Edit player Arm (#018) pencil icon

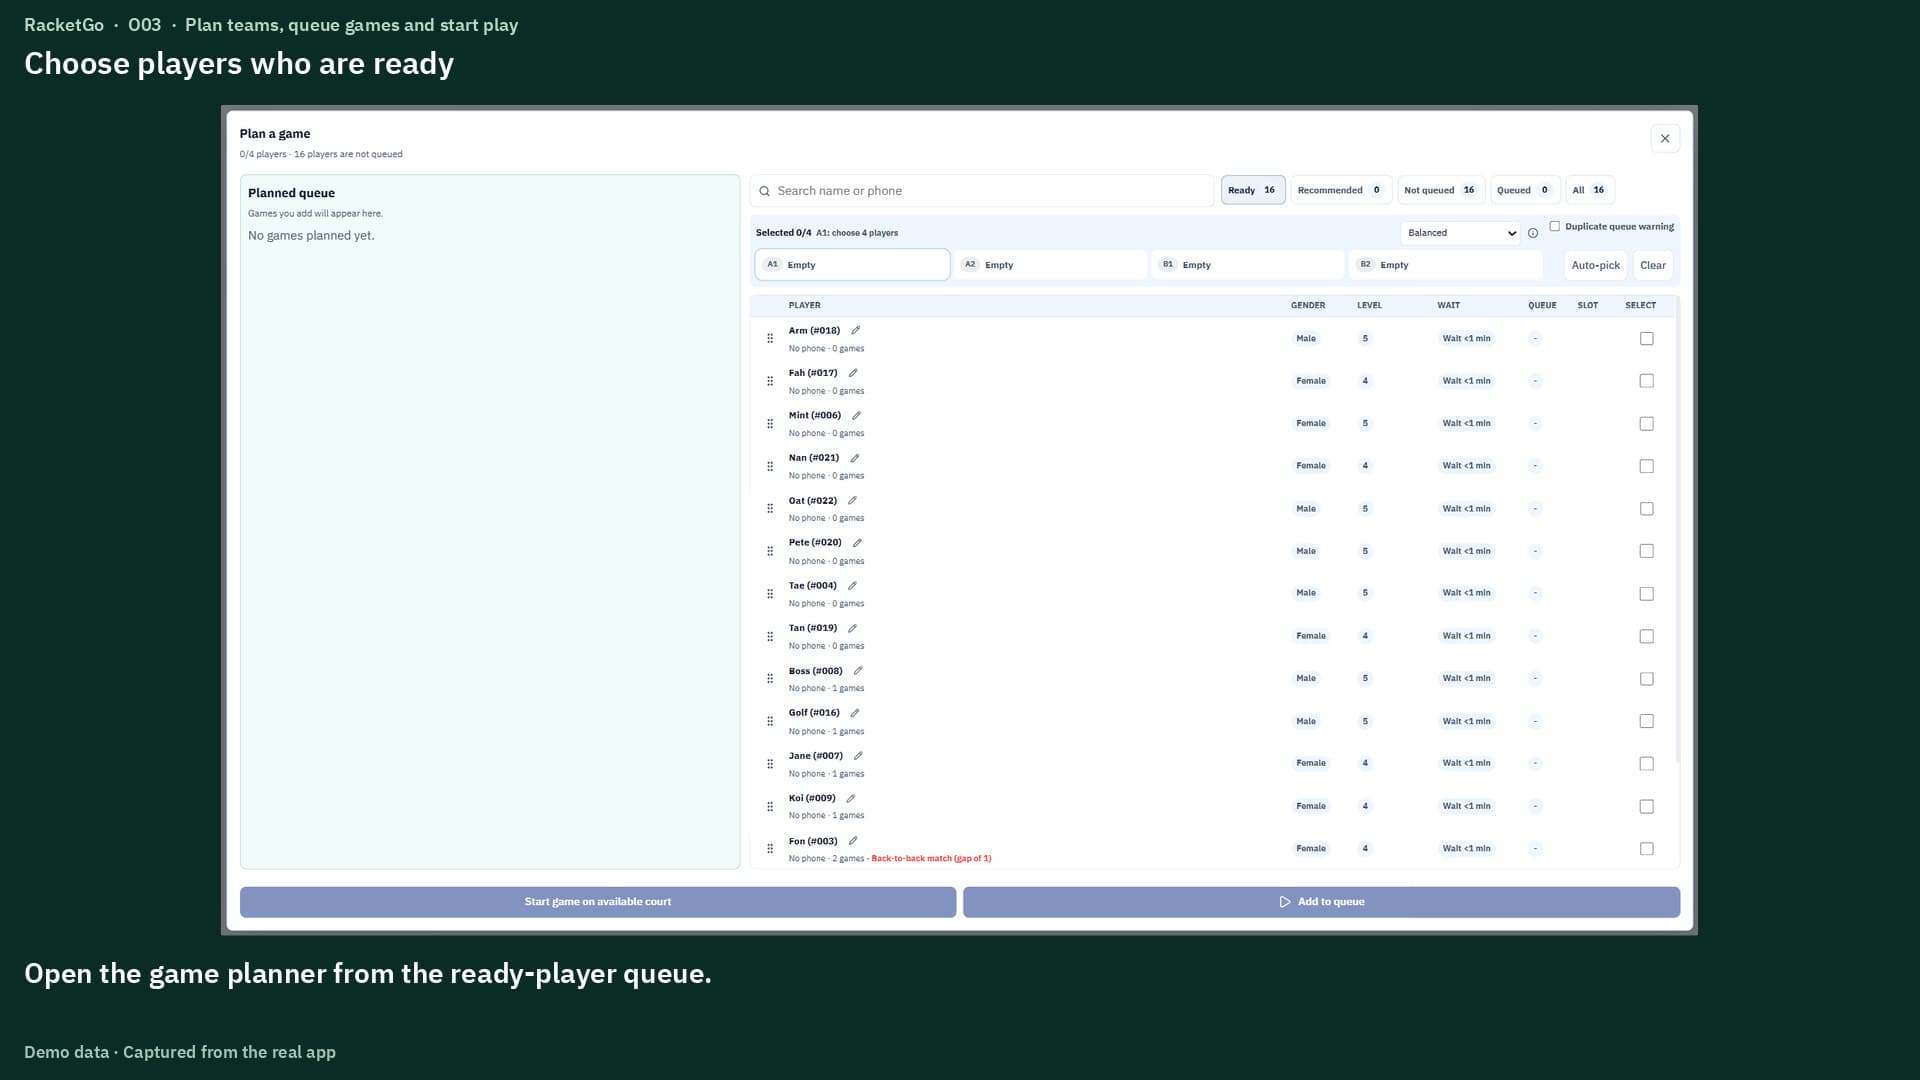(855, 330)
